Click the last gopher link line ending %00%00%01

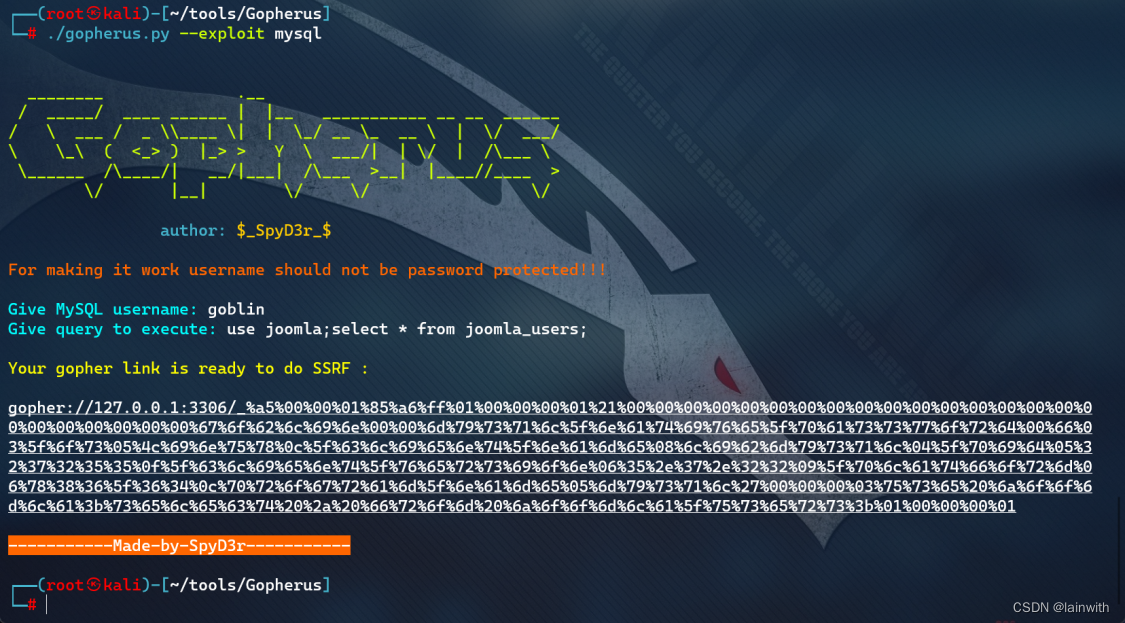(512, 507)
